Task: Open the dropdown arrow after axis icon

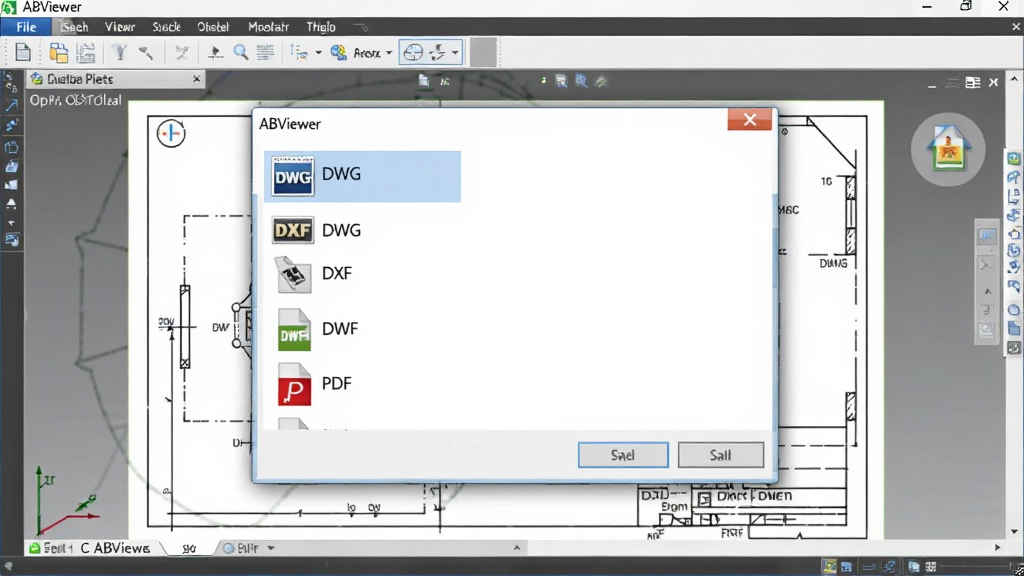Action: pos(455,53)
